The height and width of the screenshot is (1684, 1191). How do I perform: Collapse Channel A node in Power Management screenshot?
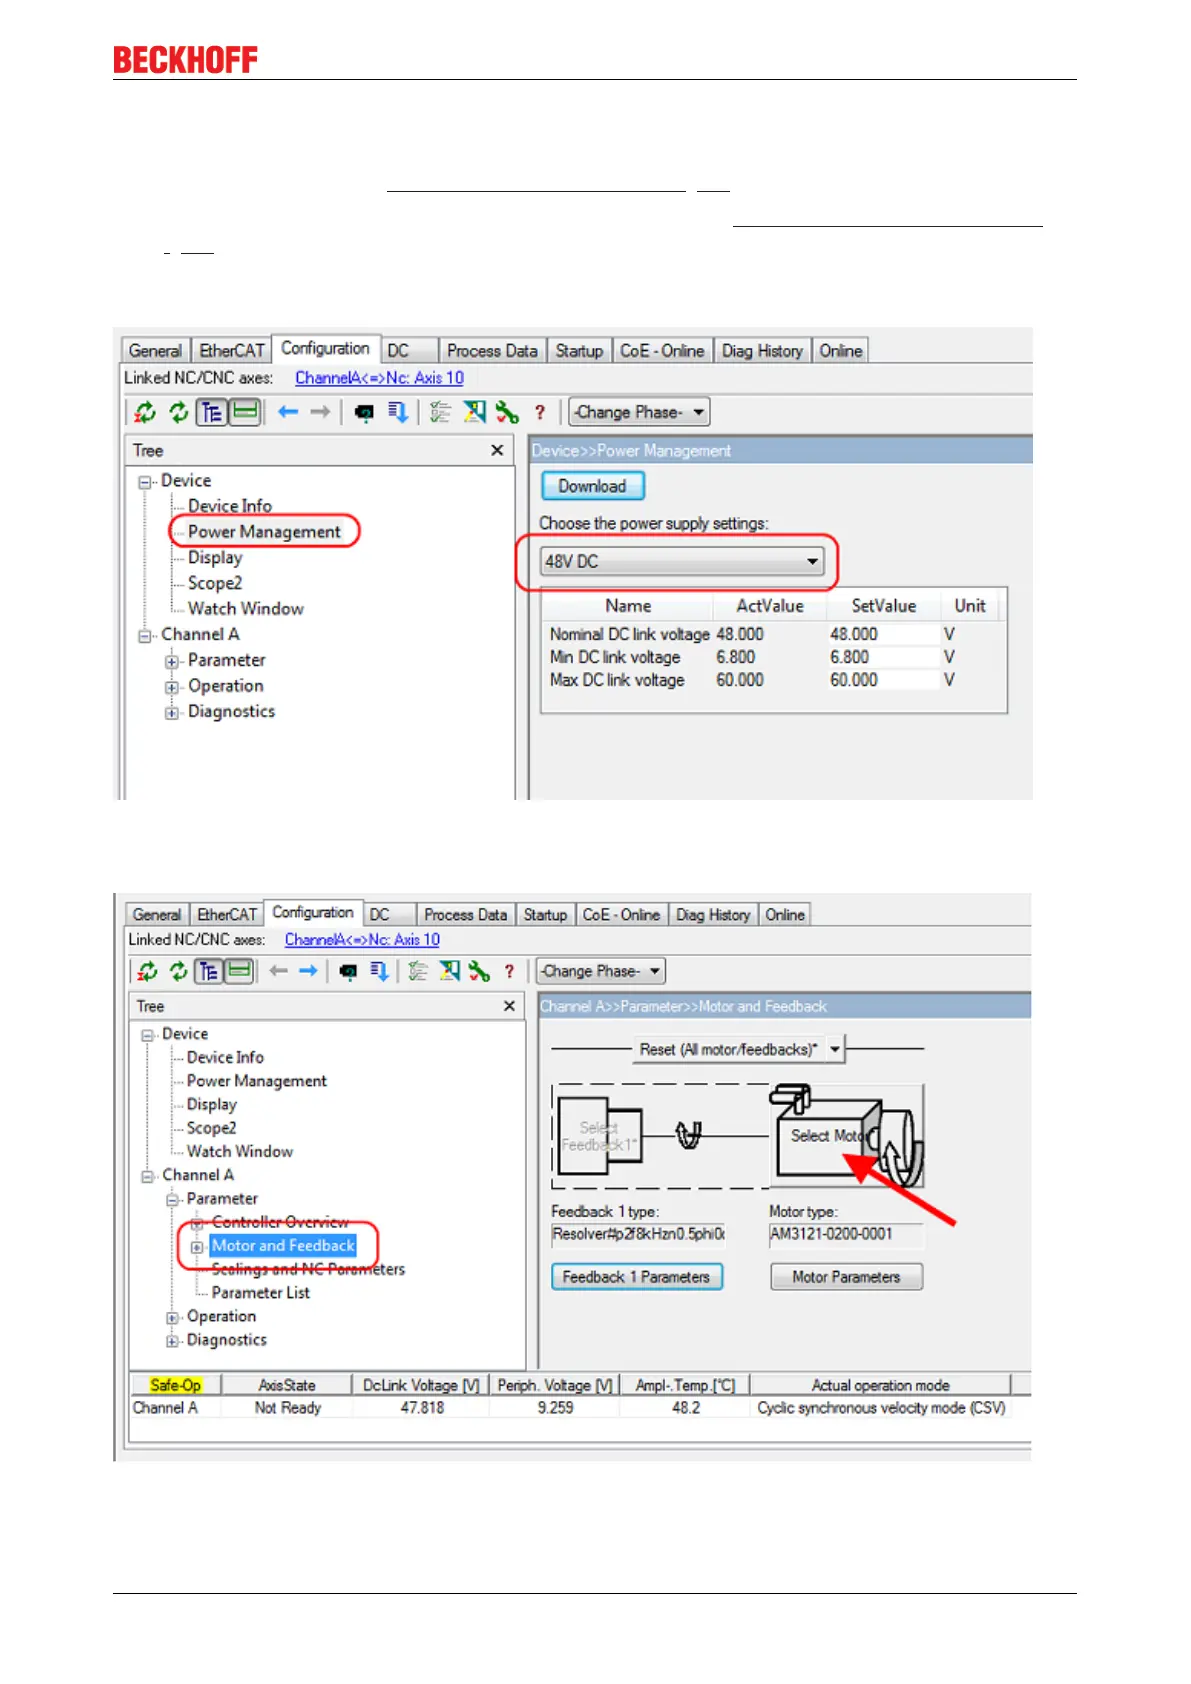tap(146, 635)
